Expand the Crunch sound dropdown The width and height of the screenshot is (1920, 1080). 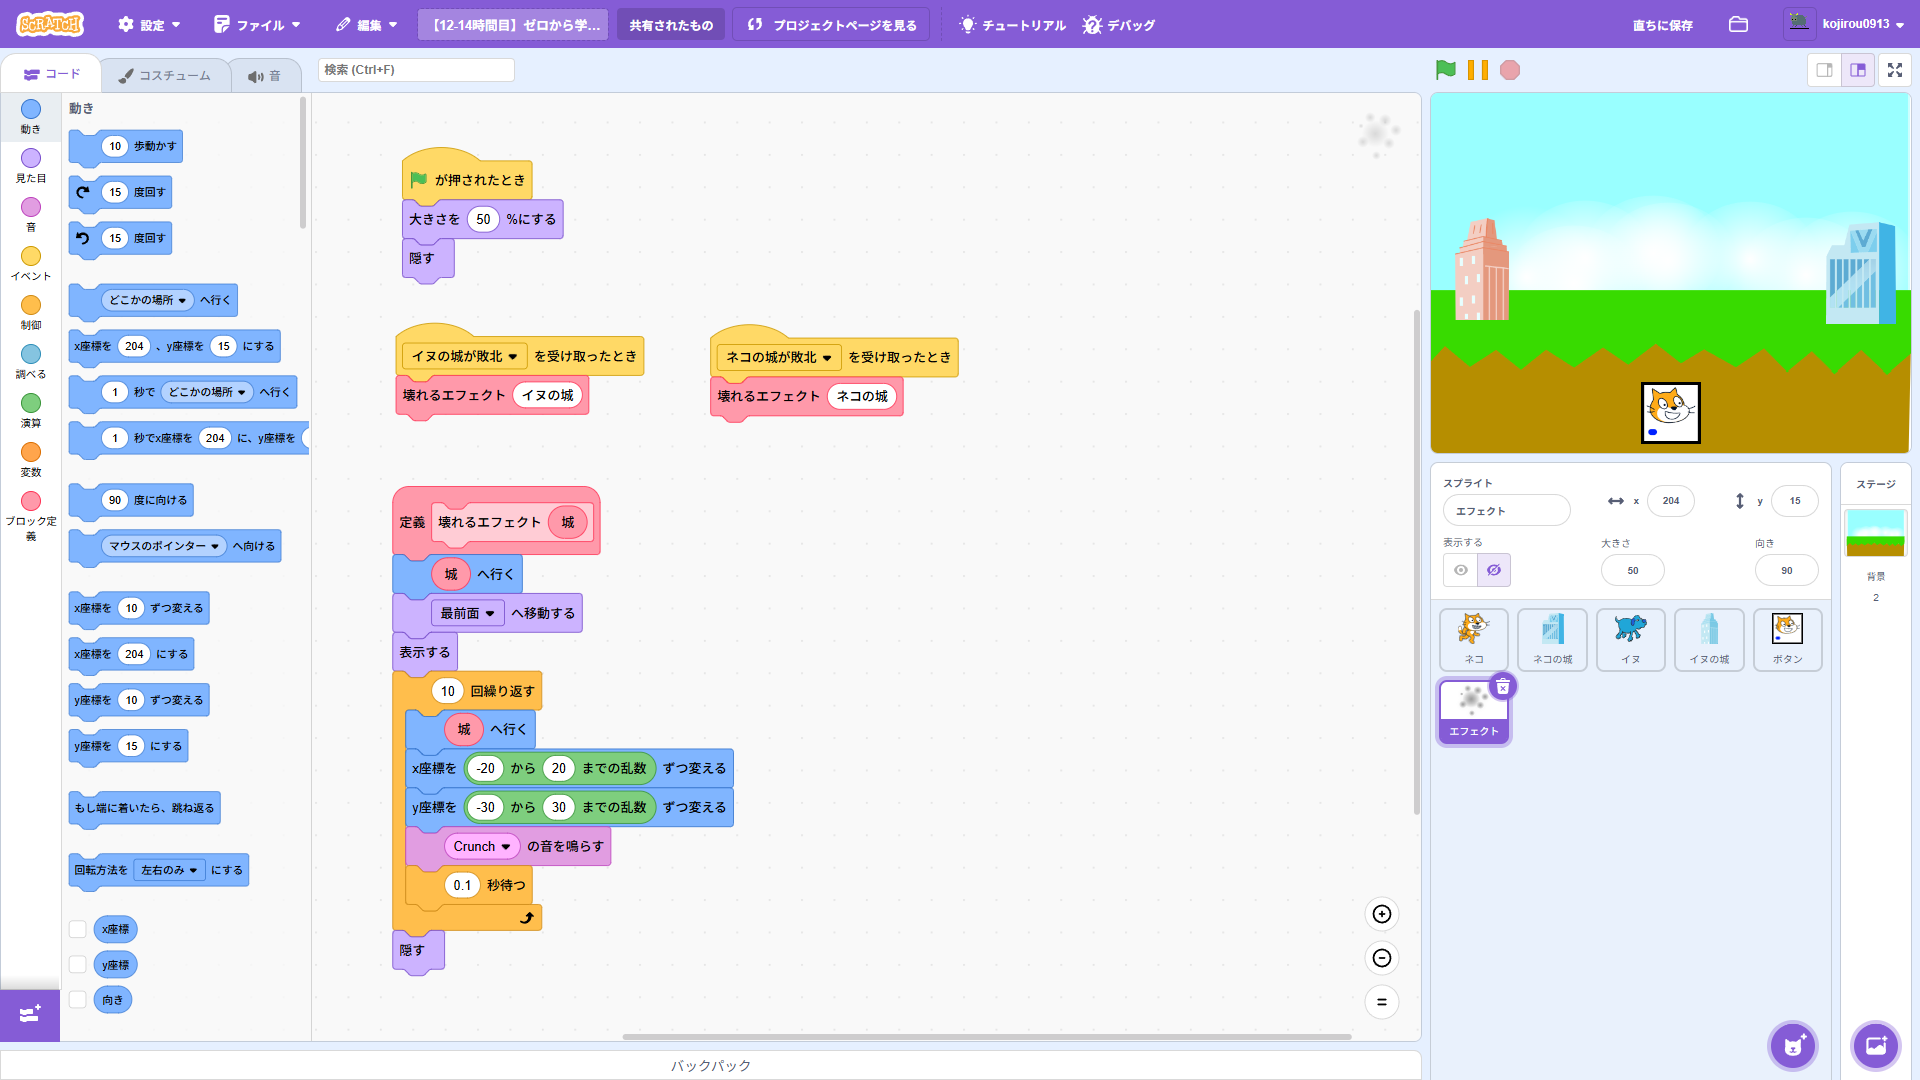506,847
